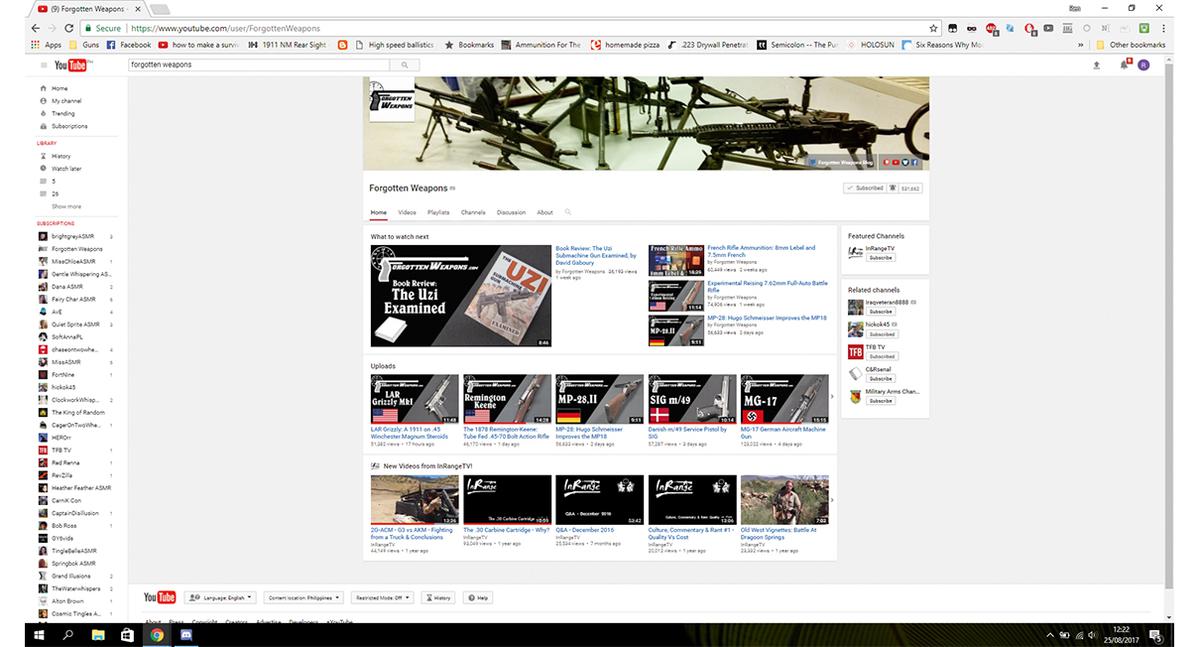Viewport: 1200px width, 647px height.
Task: Subscribe to InRangeTV featured channel
Action: point(881,258)
